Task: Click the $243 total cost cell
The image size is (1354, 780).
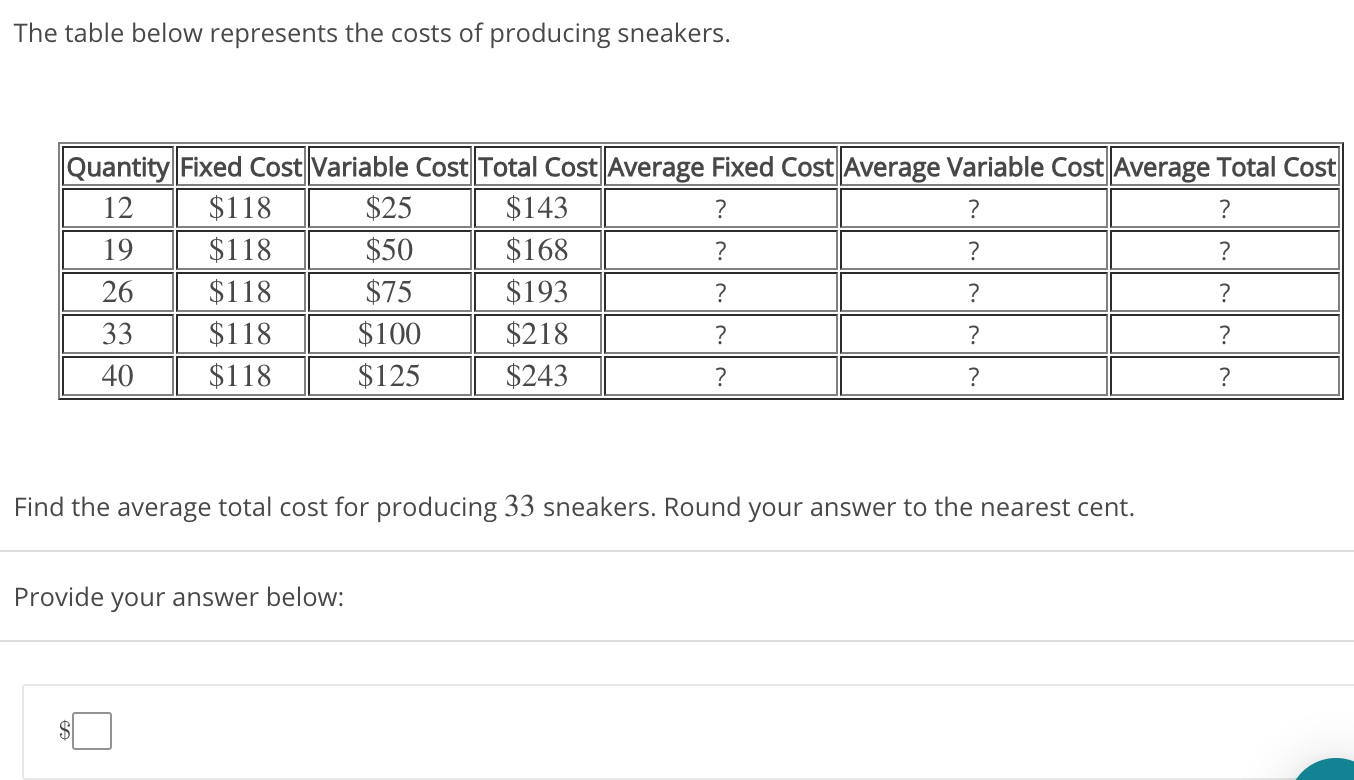Action: (x=537, y=376)
